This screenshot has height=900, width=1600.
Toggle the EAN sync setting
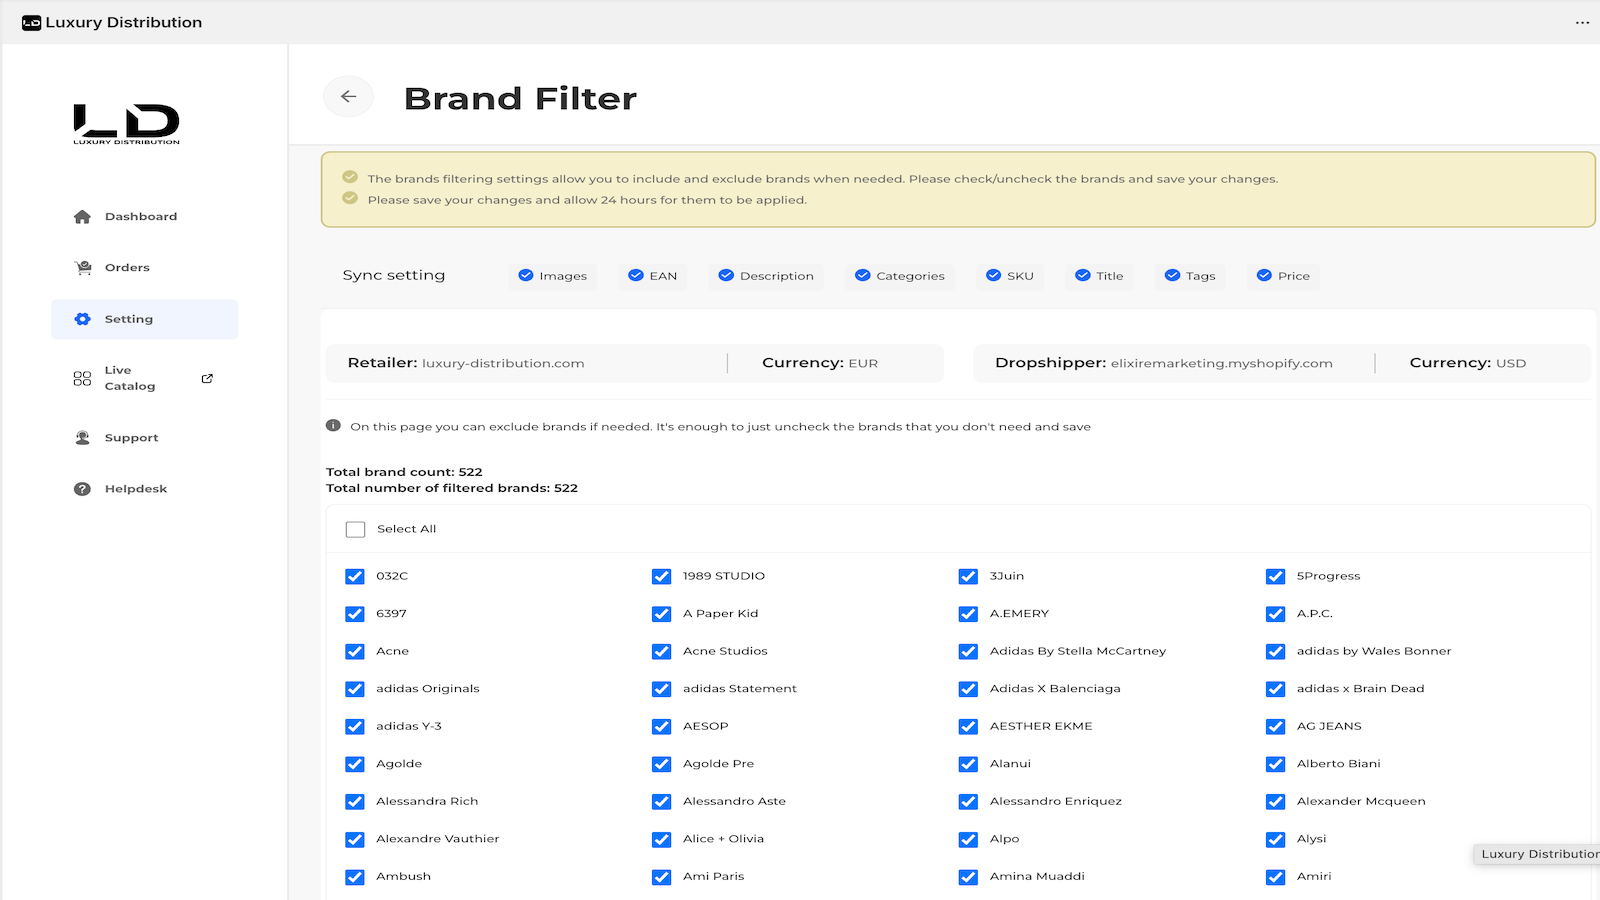tap(652, 276)
